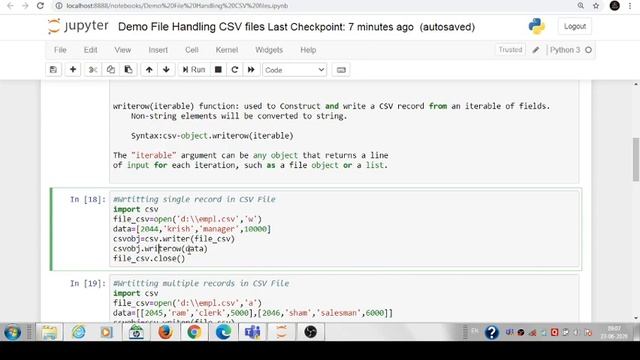640x360 pixels.
Task: Rename notebook title Demo File Handling CSV files
Action: click(191, 27)
